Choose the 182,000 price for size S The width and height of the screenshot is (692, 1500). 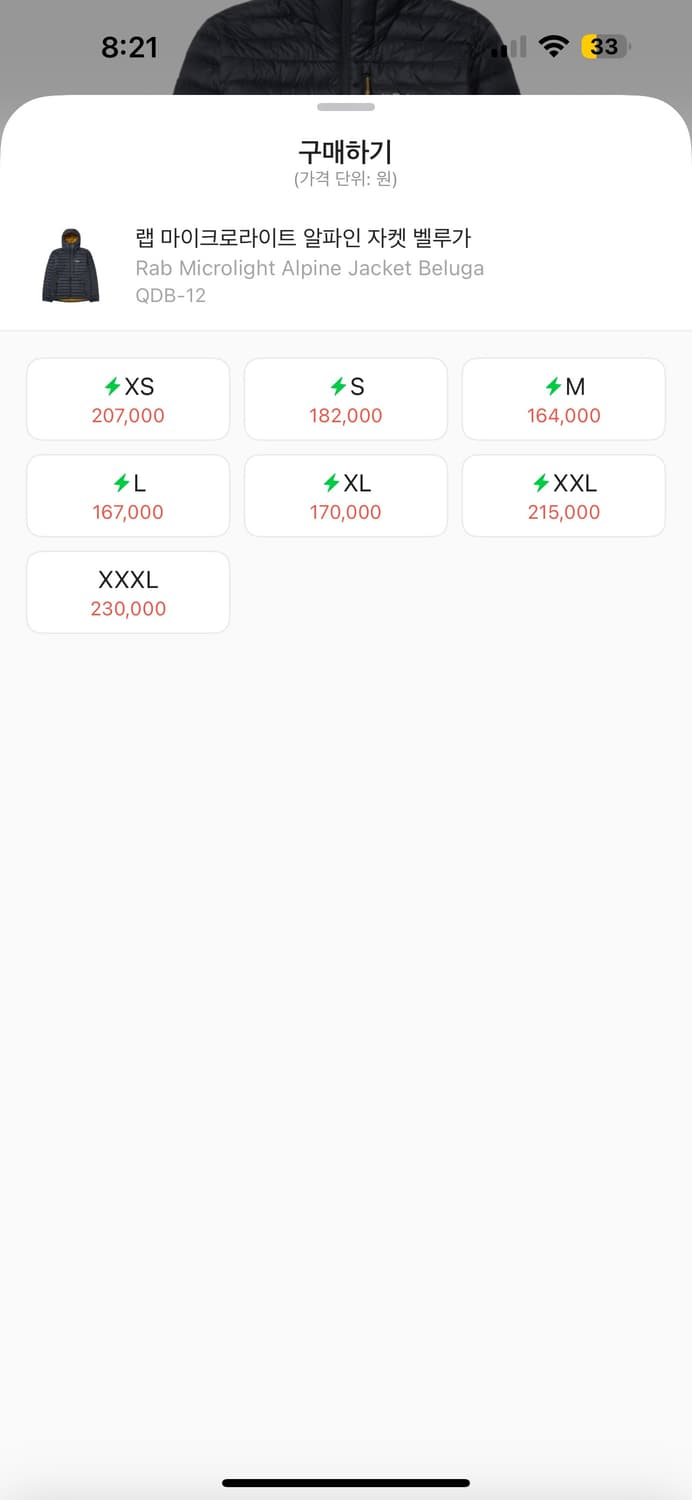tap(346, 416)
